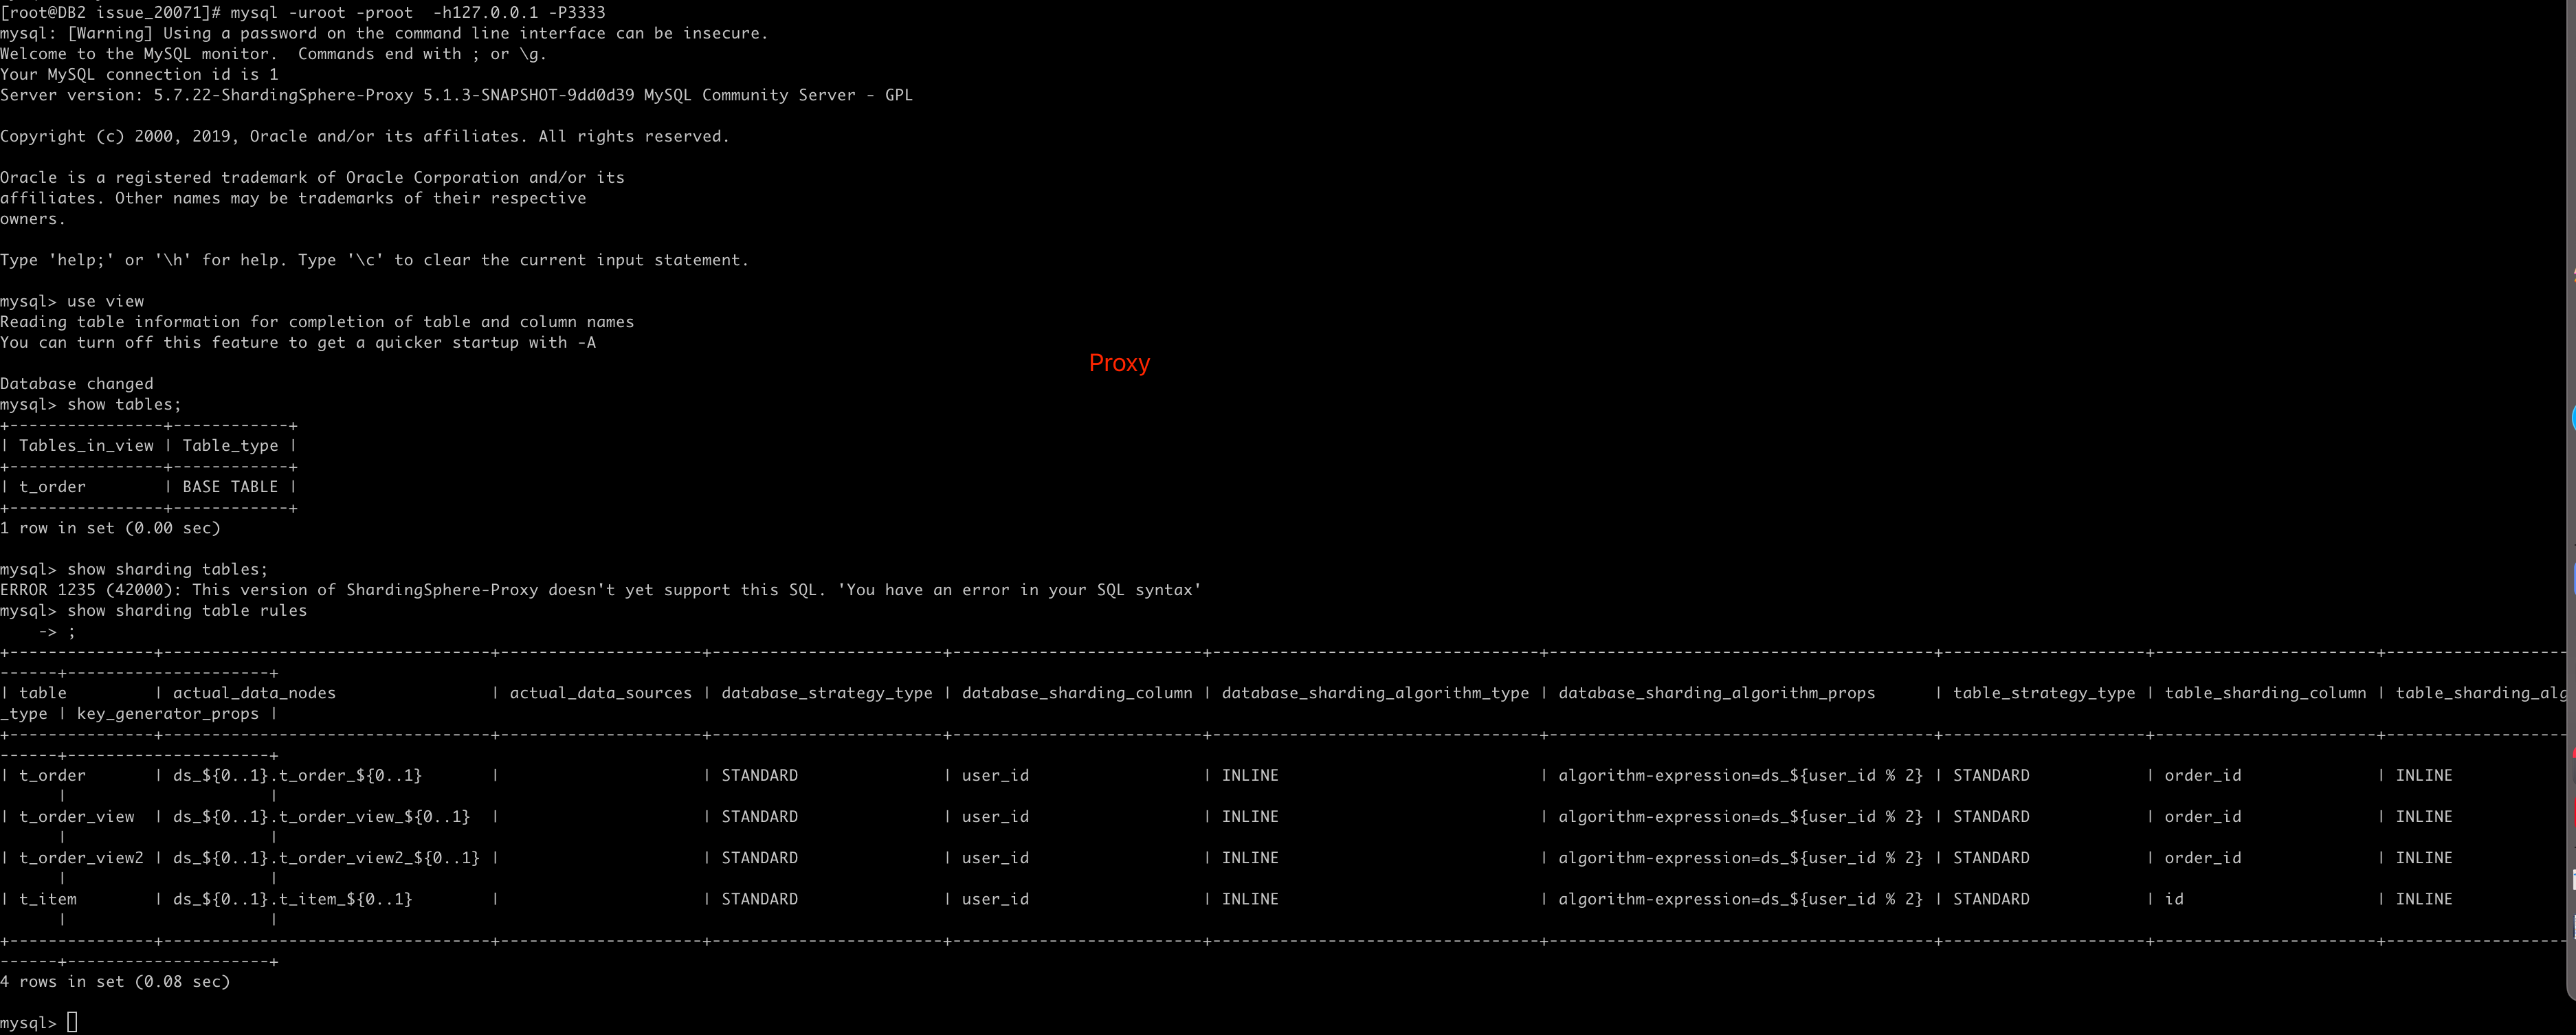Click the password insecure warning message
The width and height of the screenshot is (2576, 1035).
tap(384, 33)
